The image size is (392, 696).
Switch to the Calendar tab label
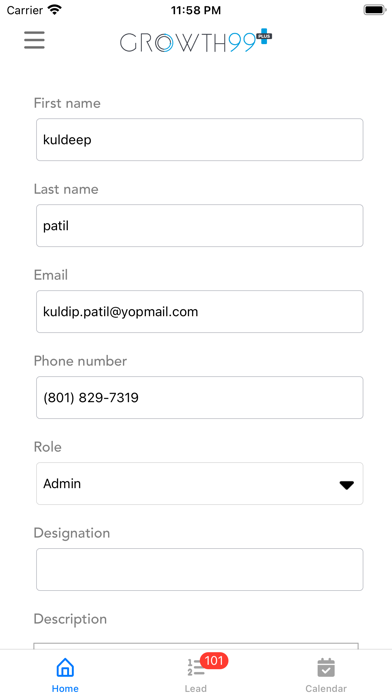tap(326, 689)
